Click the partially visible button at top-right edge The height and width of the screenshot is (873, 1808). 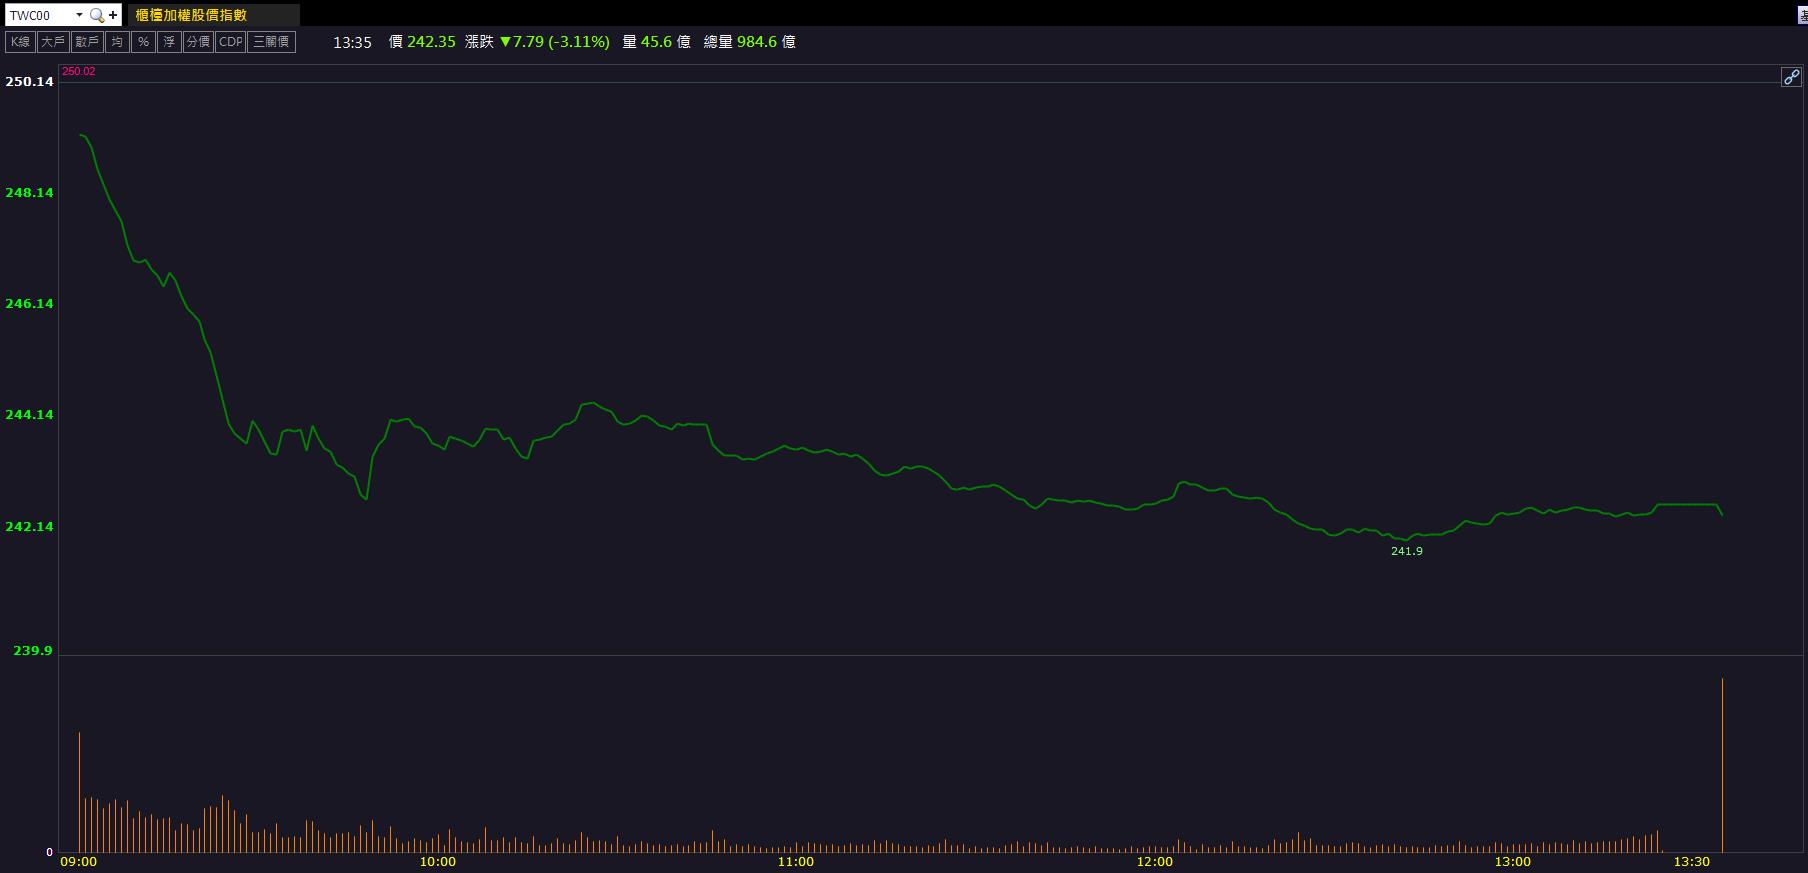[1802, 15]
